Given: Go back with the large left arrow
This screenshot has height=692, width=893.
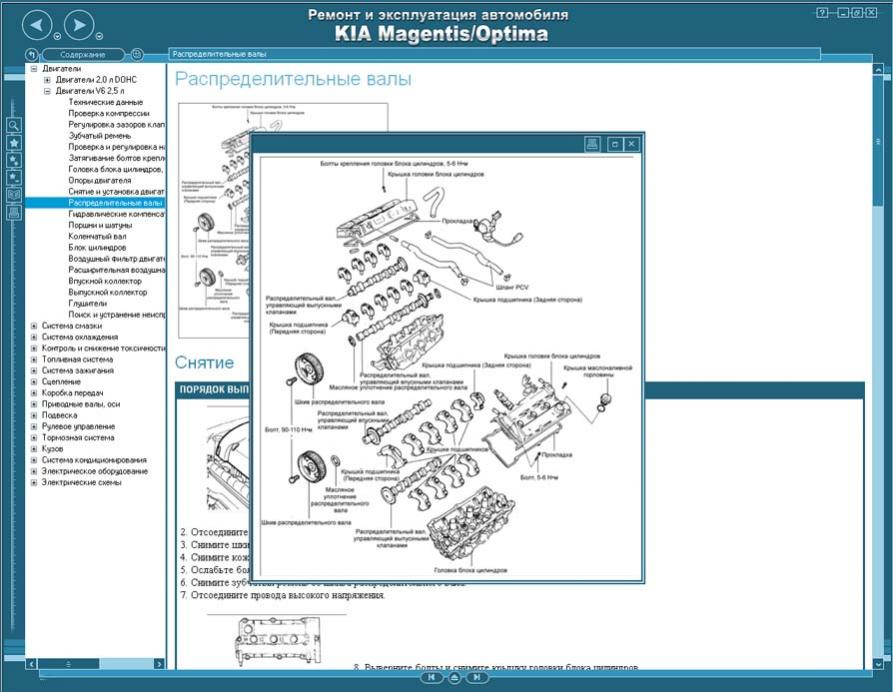Looking at the screenshot, I should pos(37,24).
